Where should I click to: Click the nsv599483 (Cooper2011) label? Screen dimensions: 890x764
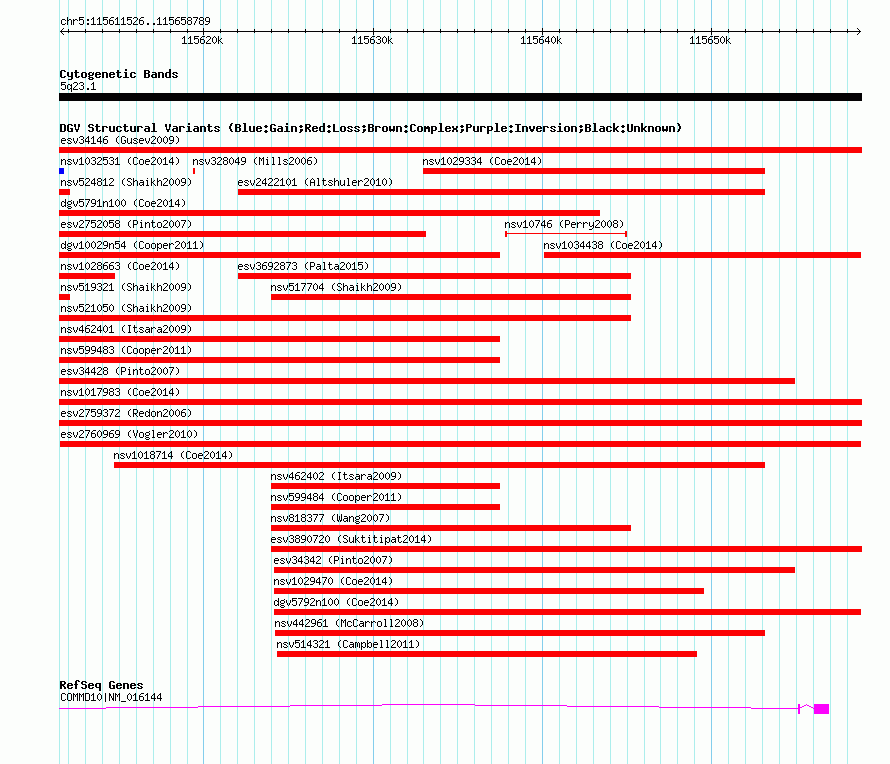pyautogui.click(x=126, y=350)
